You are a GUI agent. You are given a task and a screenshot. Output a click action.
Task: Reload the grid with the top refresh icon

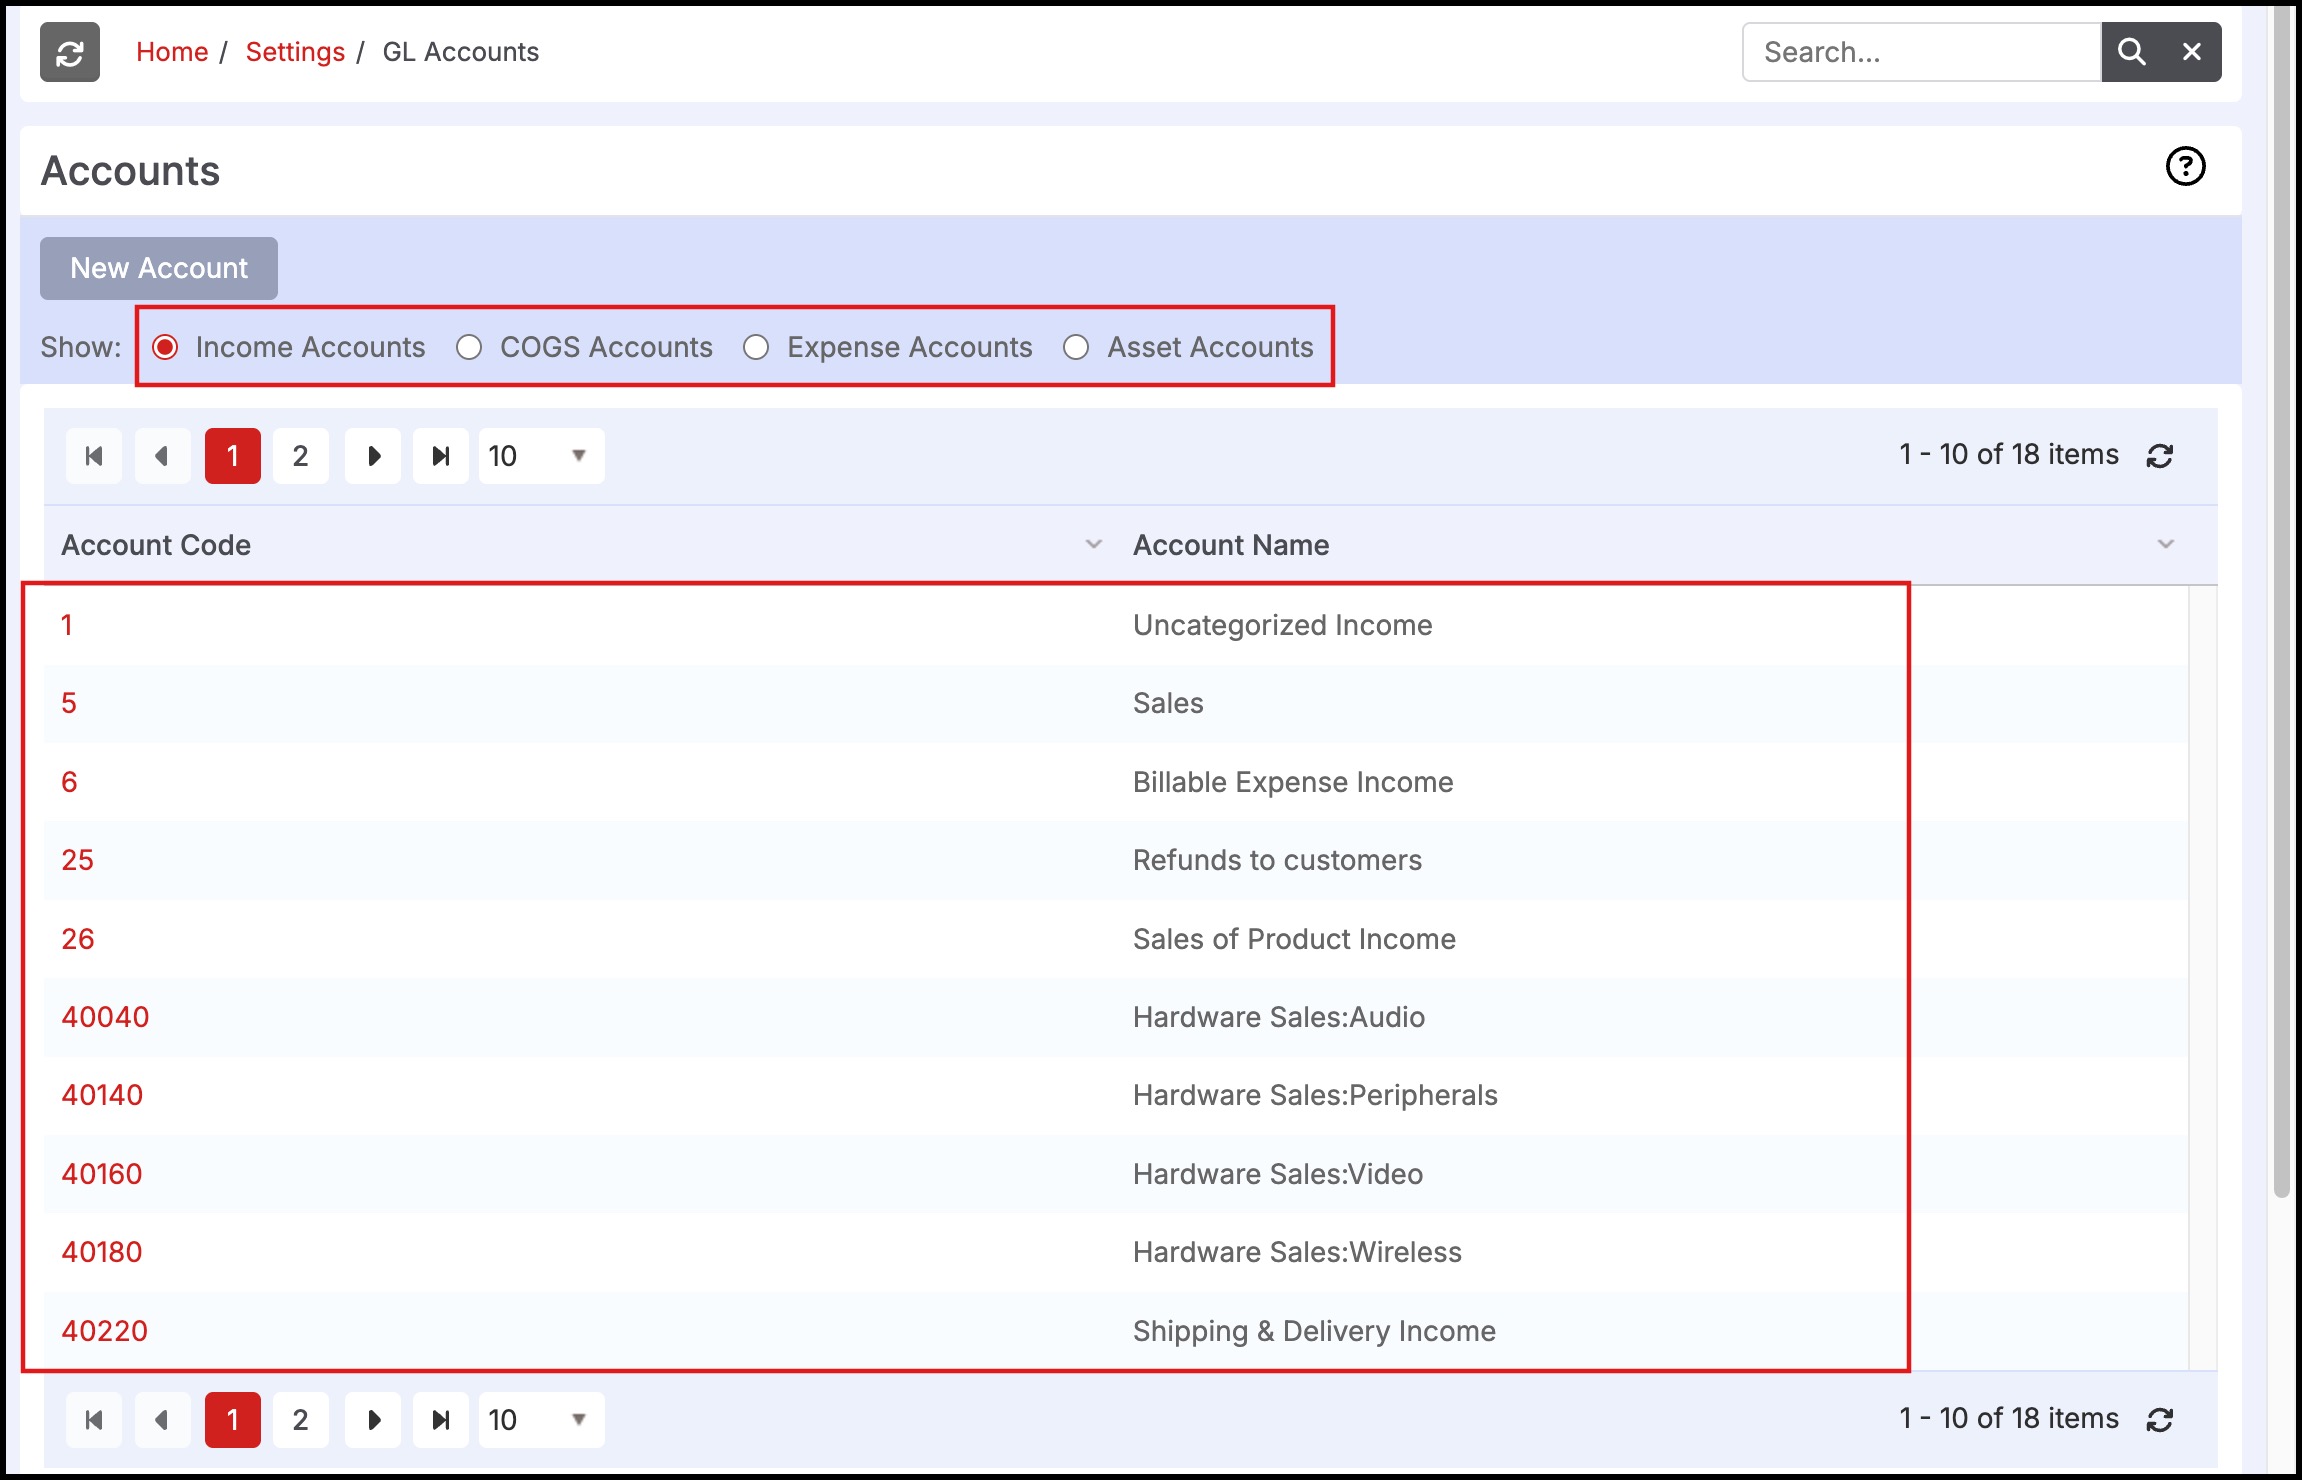(2160, 456)
